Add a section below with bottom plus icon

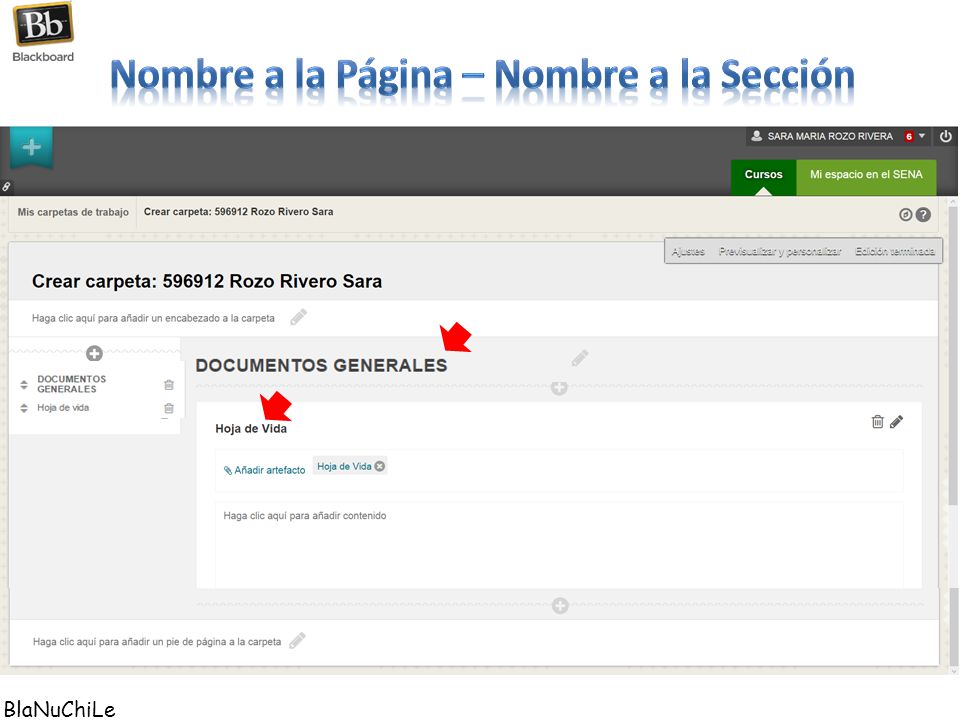[x=560, y=606]
